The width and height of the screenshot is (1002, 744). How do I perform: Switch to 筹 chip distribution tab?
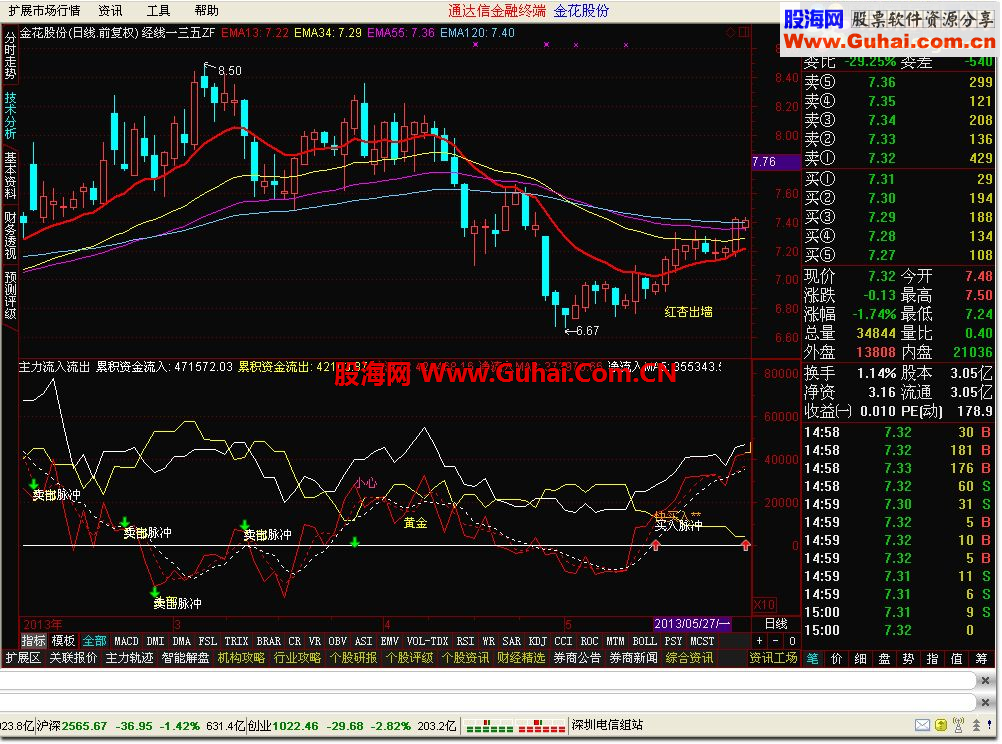coord(981,658)
